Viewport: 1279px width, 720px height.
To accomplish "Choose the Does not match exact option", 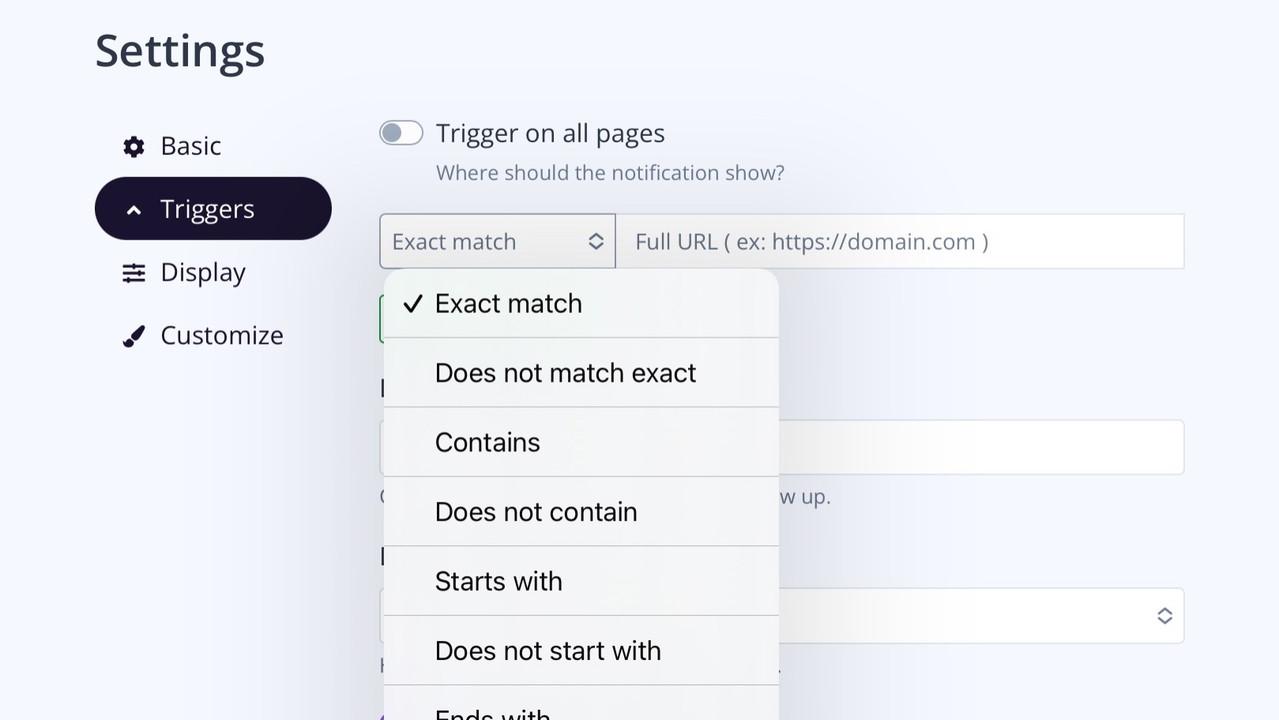I will click(x=565, y=373).
